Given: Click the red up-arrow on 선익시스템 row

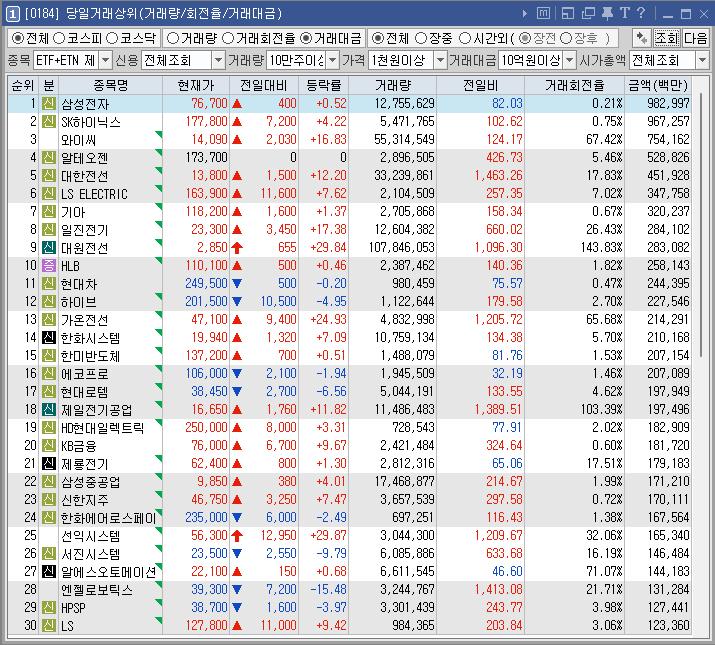Looking at the screenshot, I should (x=237, y=535).
